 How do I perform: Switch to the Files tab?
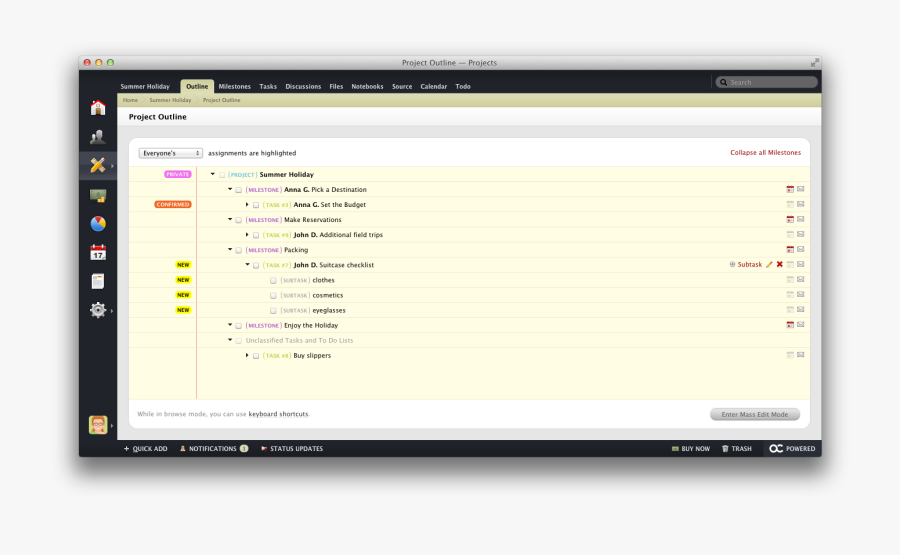pyautogui.click(x=336, y=87)
